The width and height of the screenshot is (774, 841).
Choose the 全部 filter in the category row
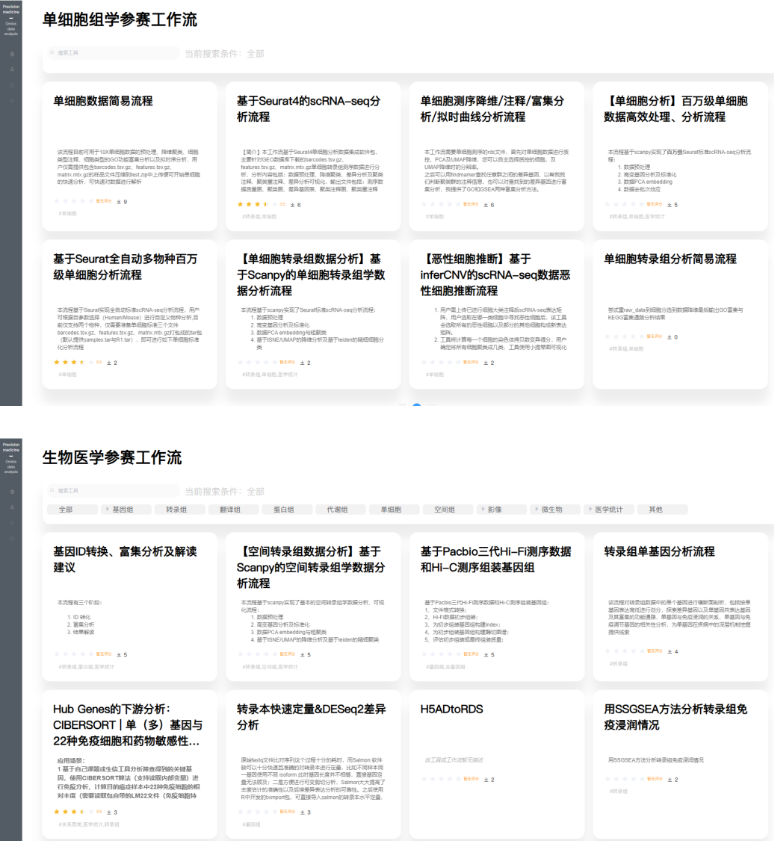click(x=65, y=509)
